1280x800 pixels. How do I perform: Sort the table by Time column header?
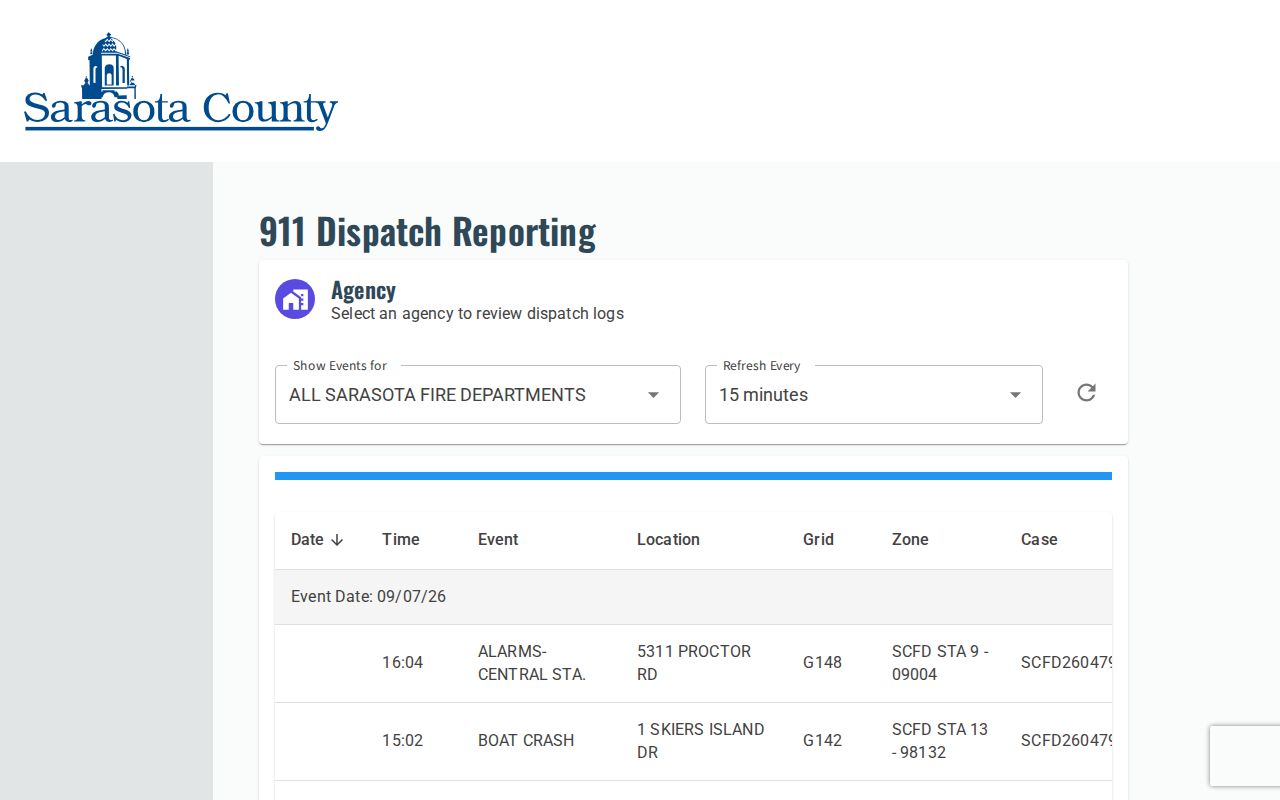pos(400,540)
